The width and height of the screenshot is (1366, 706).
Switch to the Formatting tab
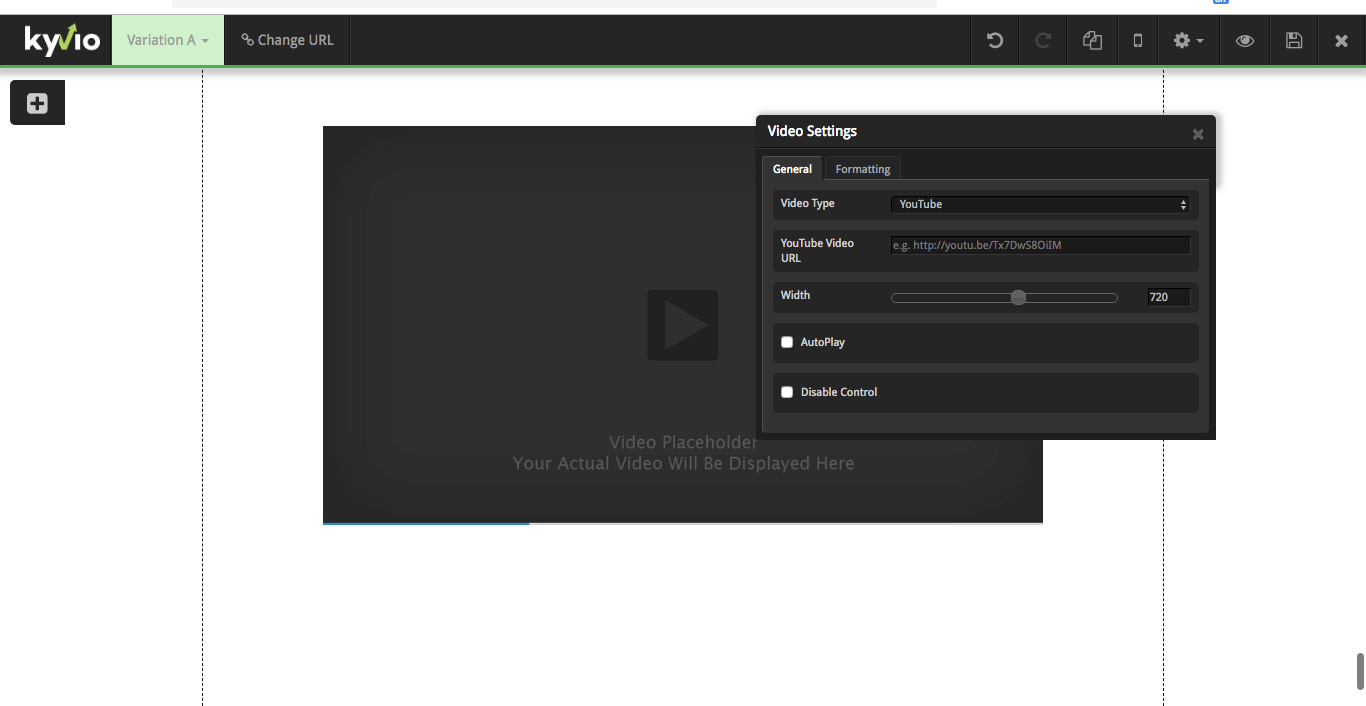click(x=863, y=169)
